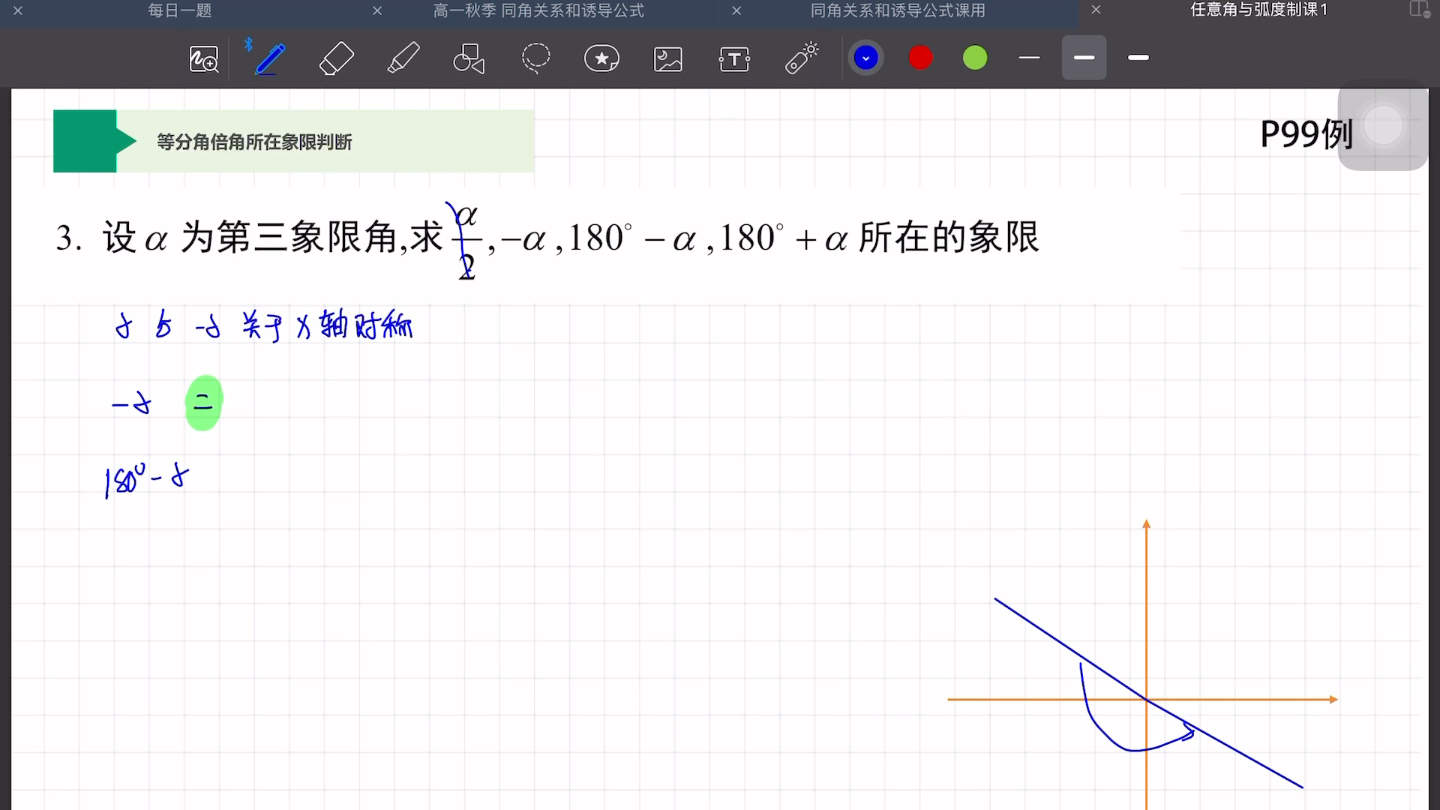Image resolution: width=1440 pixels, height=810 pixels.
Task: Click the handwritten 关于x轴对称 note
Action: point(328,327)
